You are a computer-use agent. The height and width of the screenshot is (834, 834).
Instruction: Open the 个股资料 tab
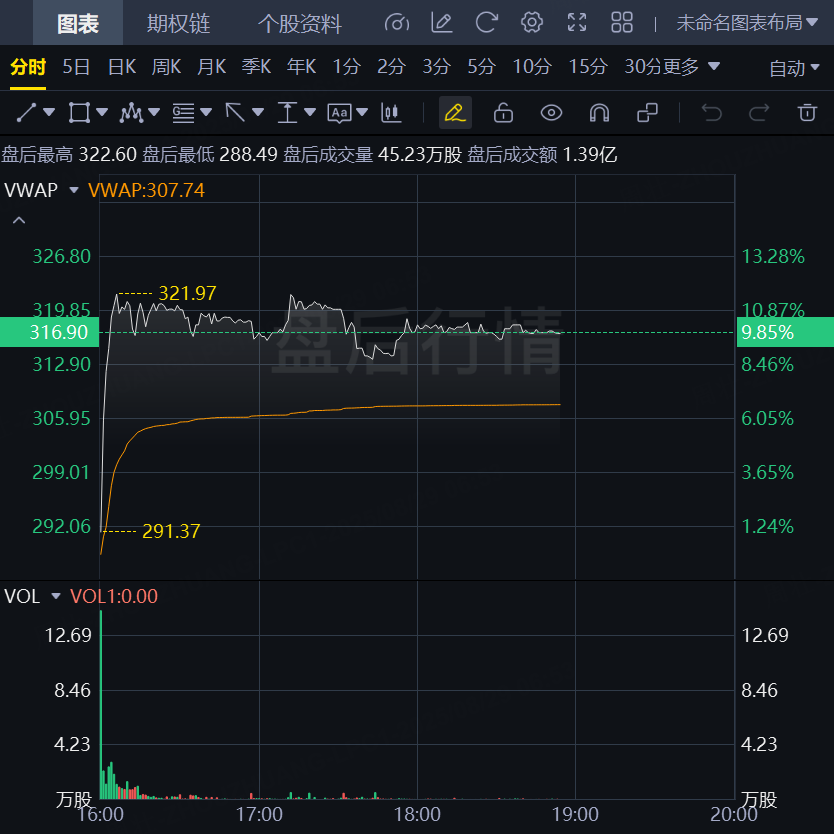[x=299, y=24]
